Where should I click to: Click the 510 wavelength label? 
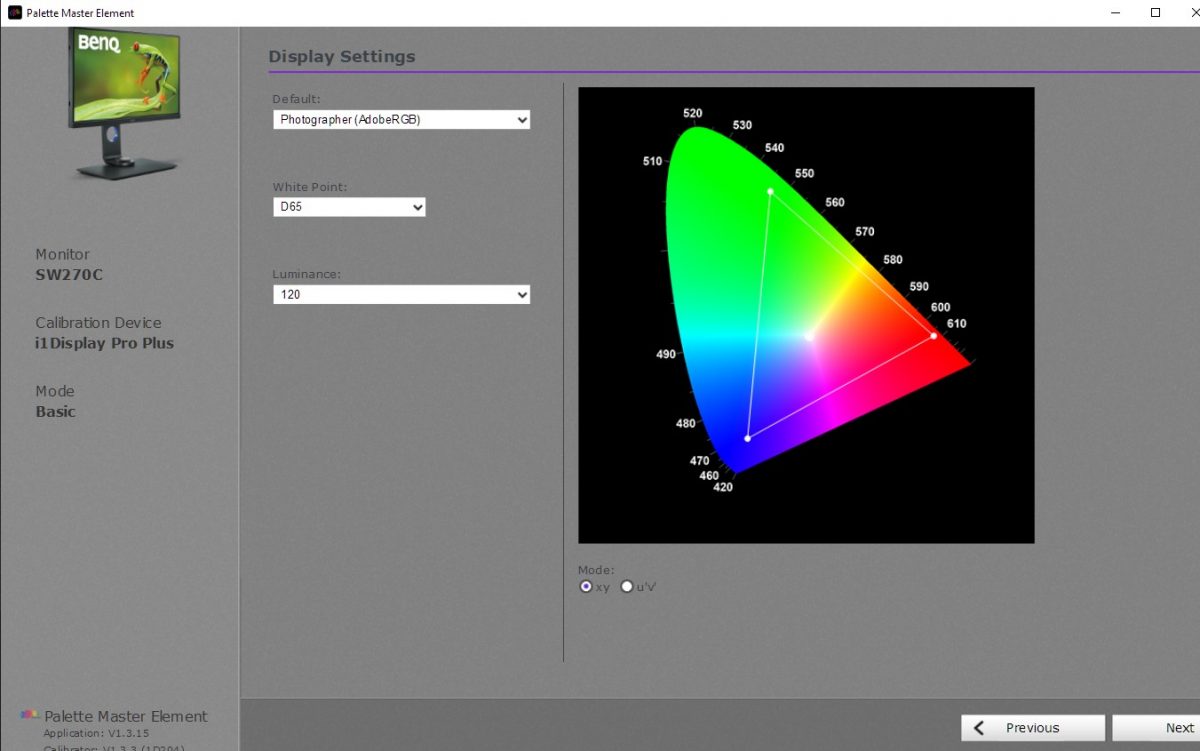click(x=653, y=161)
